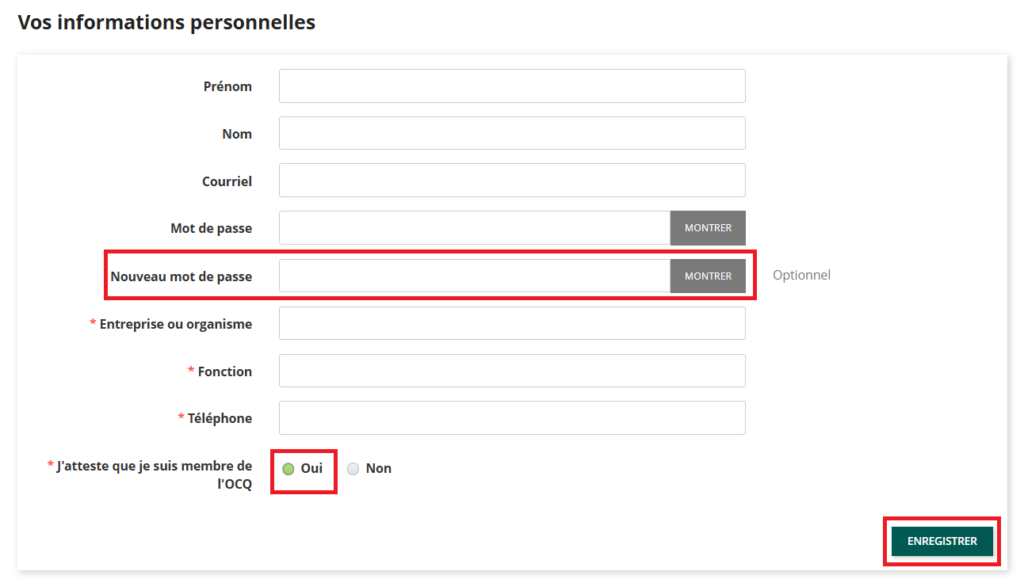Click the "Nouveau mot de passe" label
Viewport: 1024px width, 579px height.
[x=181, y=277]
